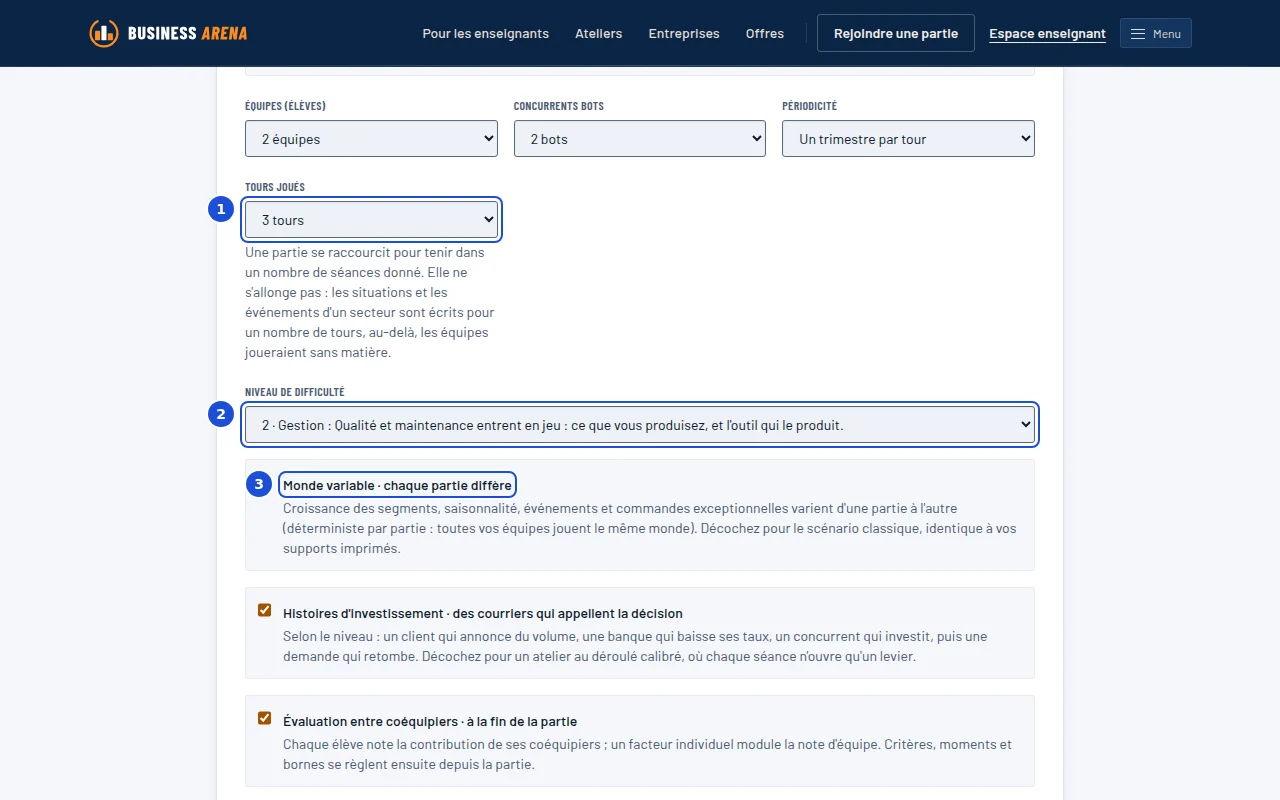This screenshot has width=1280, height=800.
Task: Click the 'TOURS JOUÉS' field label
Action: point(275,187)
